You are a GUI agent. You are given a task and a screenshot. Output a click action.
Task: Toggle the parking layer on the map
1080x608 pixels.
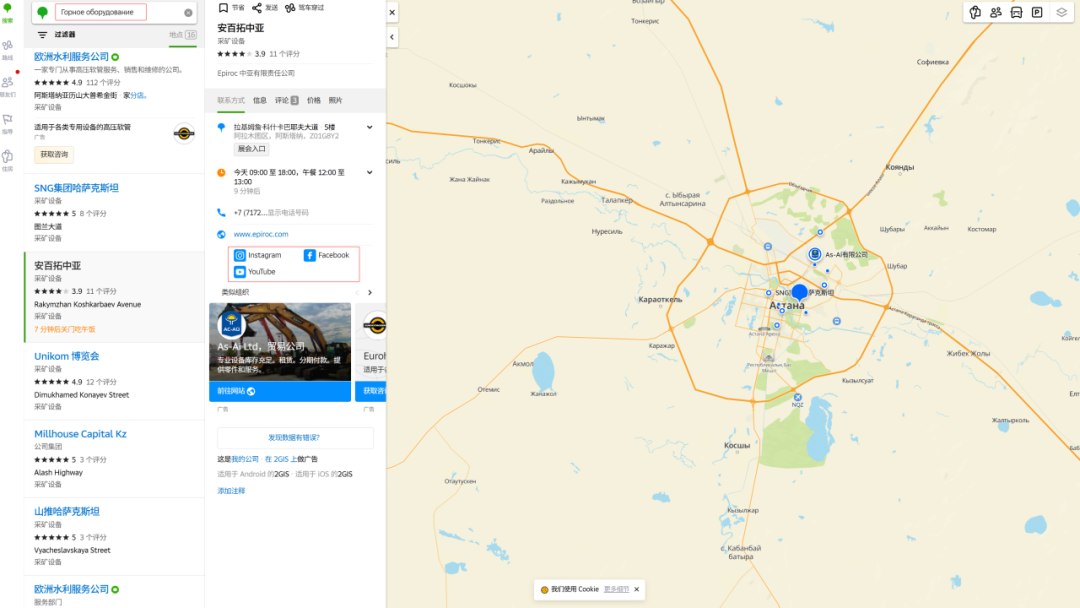coord(1037,12)
